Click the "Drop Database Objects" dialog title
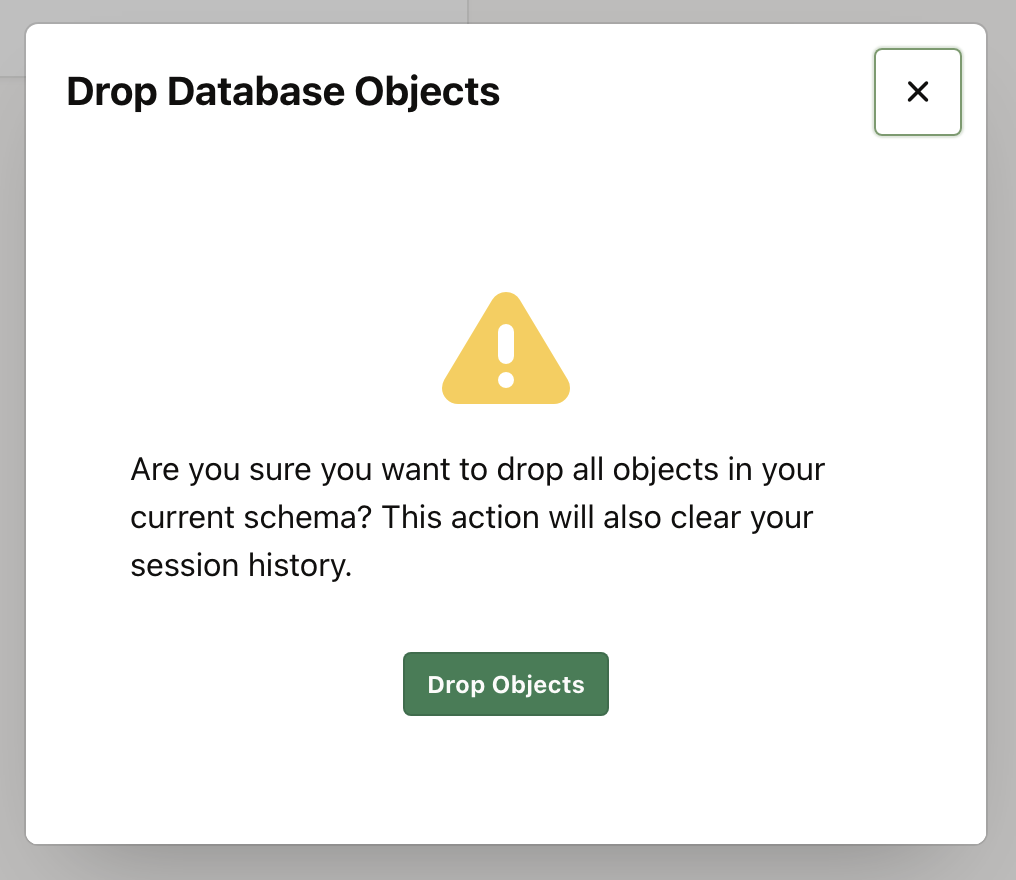 click(283, 92)
